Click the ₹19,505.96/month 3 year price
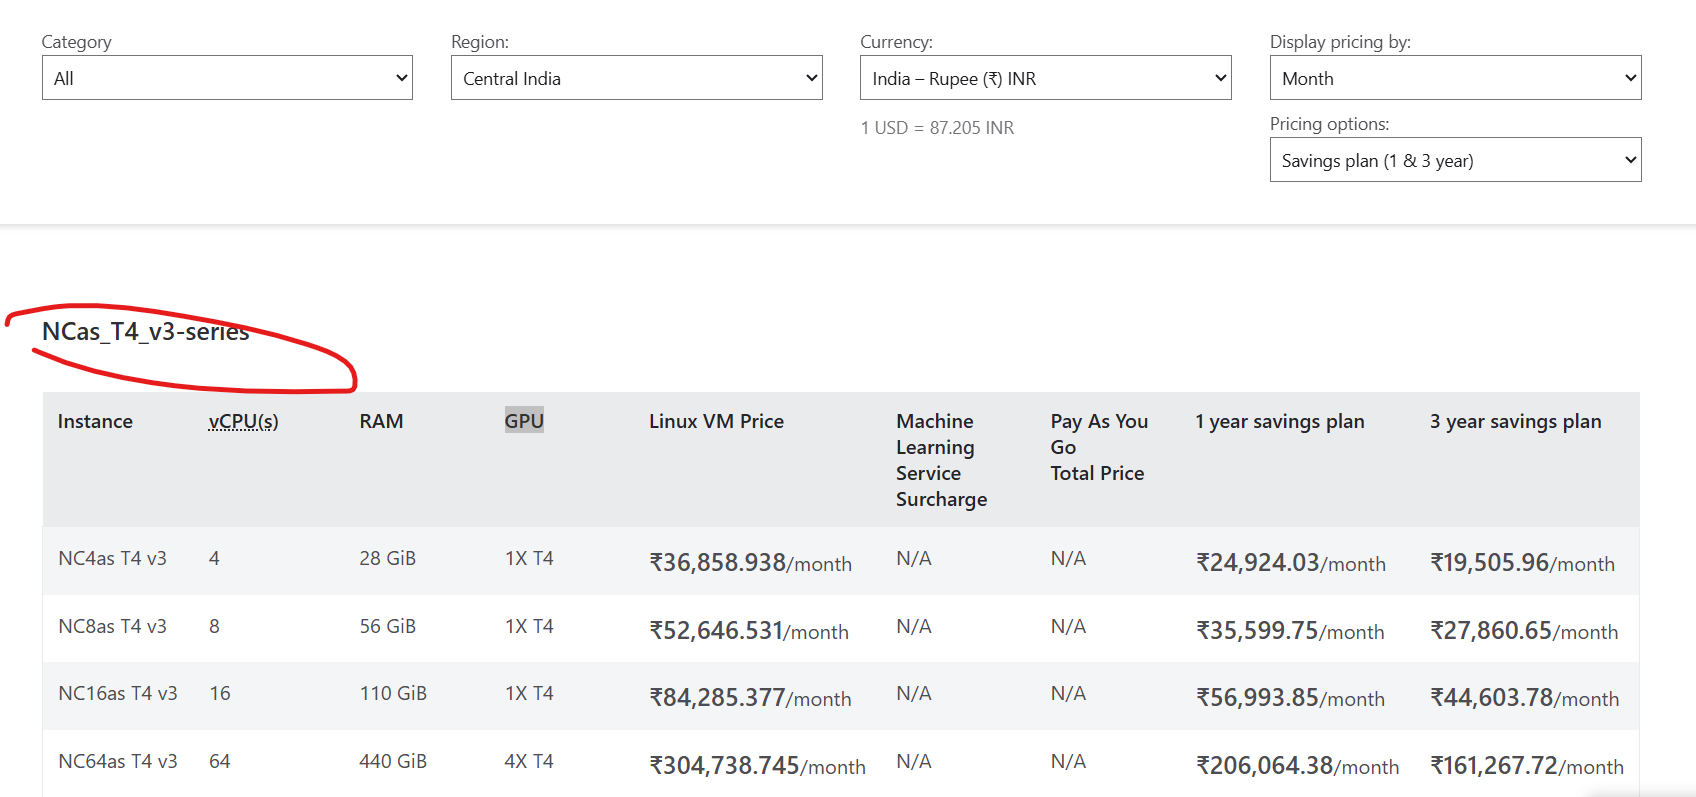Viewport: 1696px width, 797px height. [x=1522, y=562]
